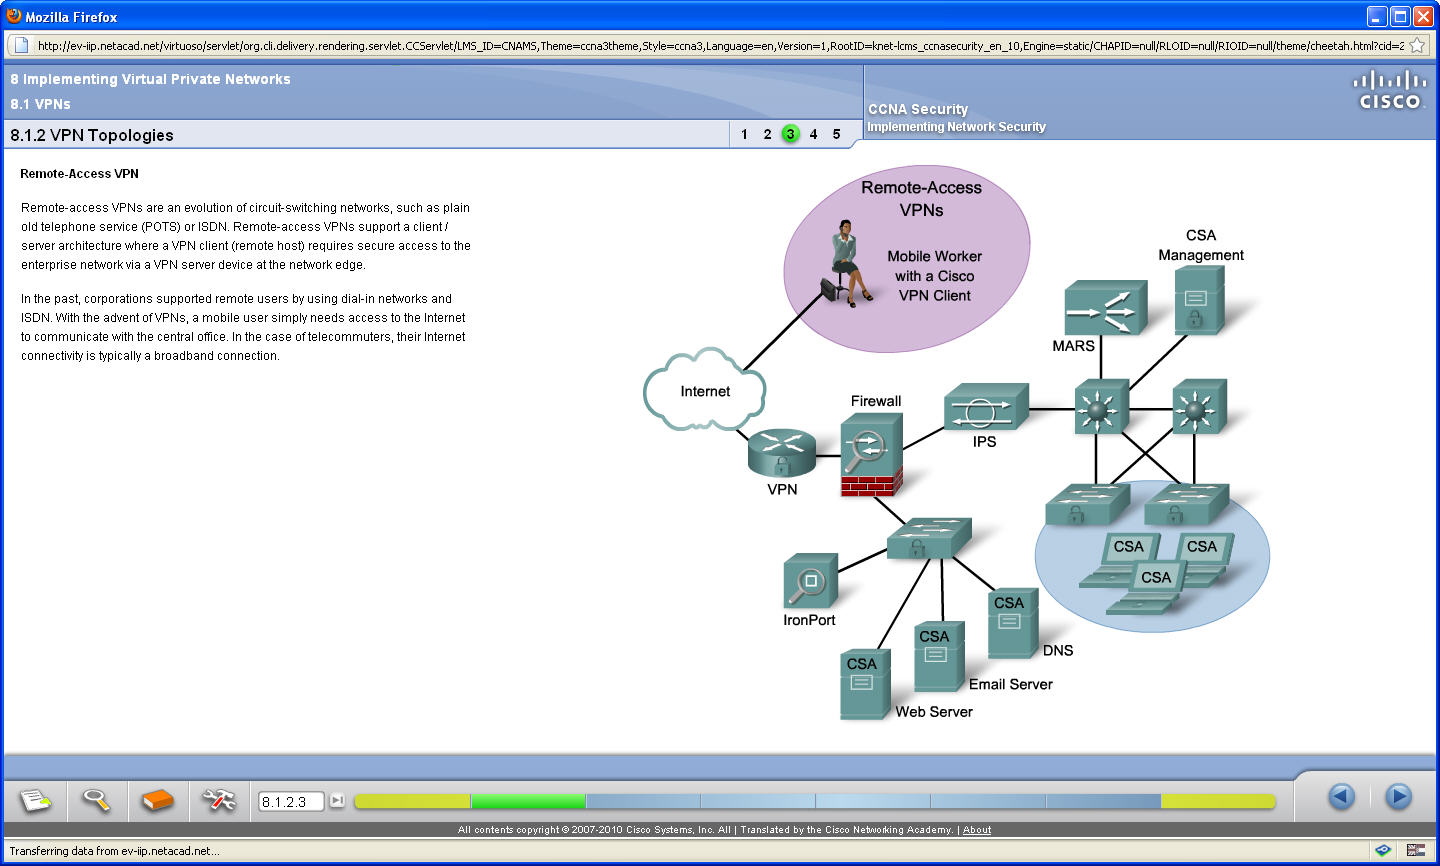The image size is (1440, 866).
Task: Click the Cisco logo in the header
Action: coord(1389,89)
